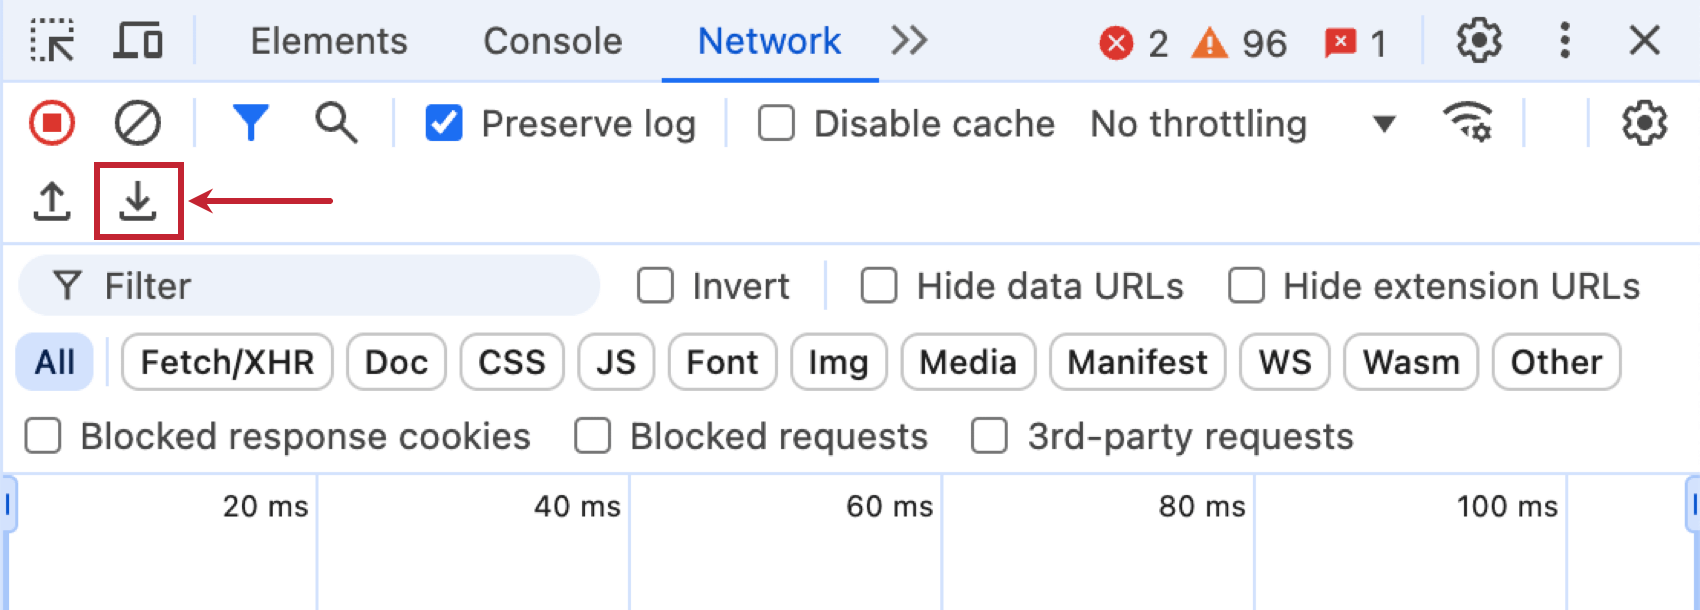
Task: Open the customize DevTools three-dot menu
Action: 1564,40
